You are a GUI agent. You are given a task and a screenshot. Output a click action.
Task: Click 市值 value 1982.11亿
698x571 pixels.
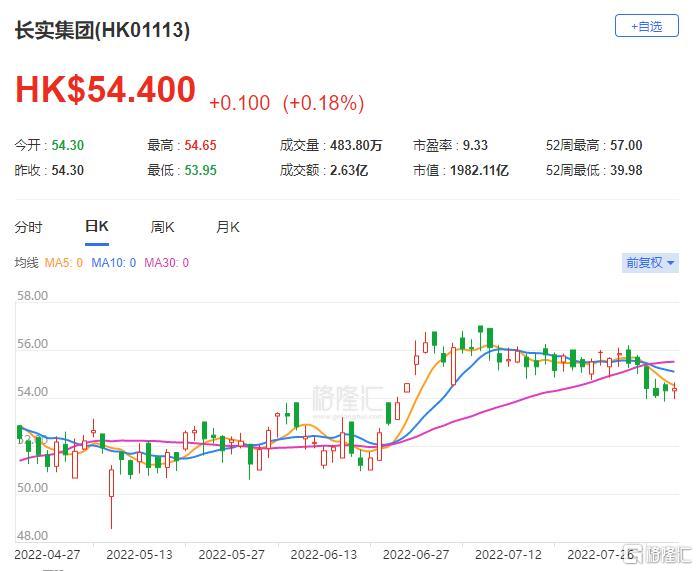(479, 170)
